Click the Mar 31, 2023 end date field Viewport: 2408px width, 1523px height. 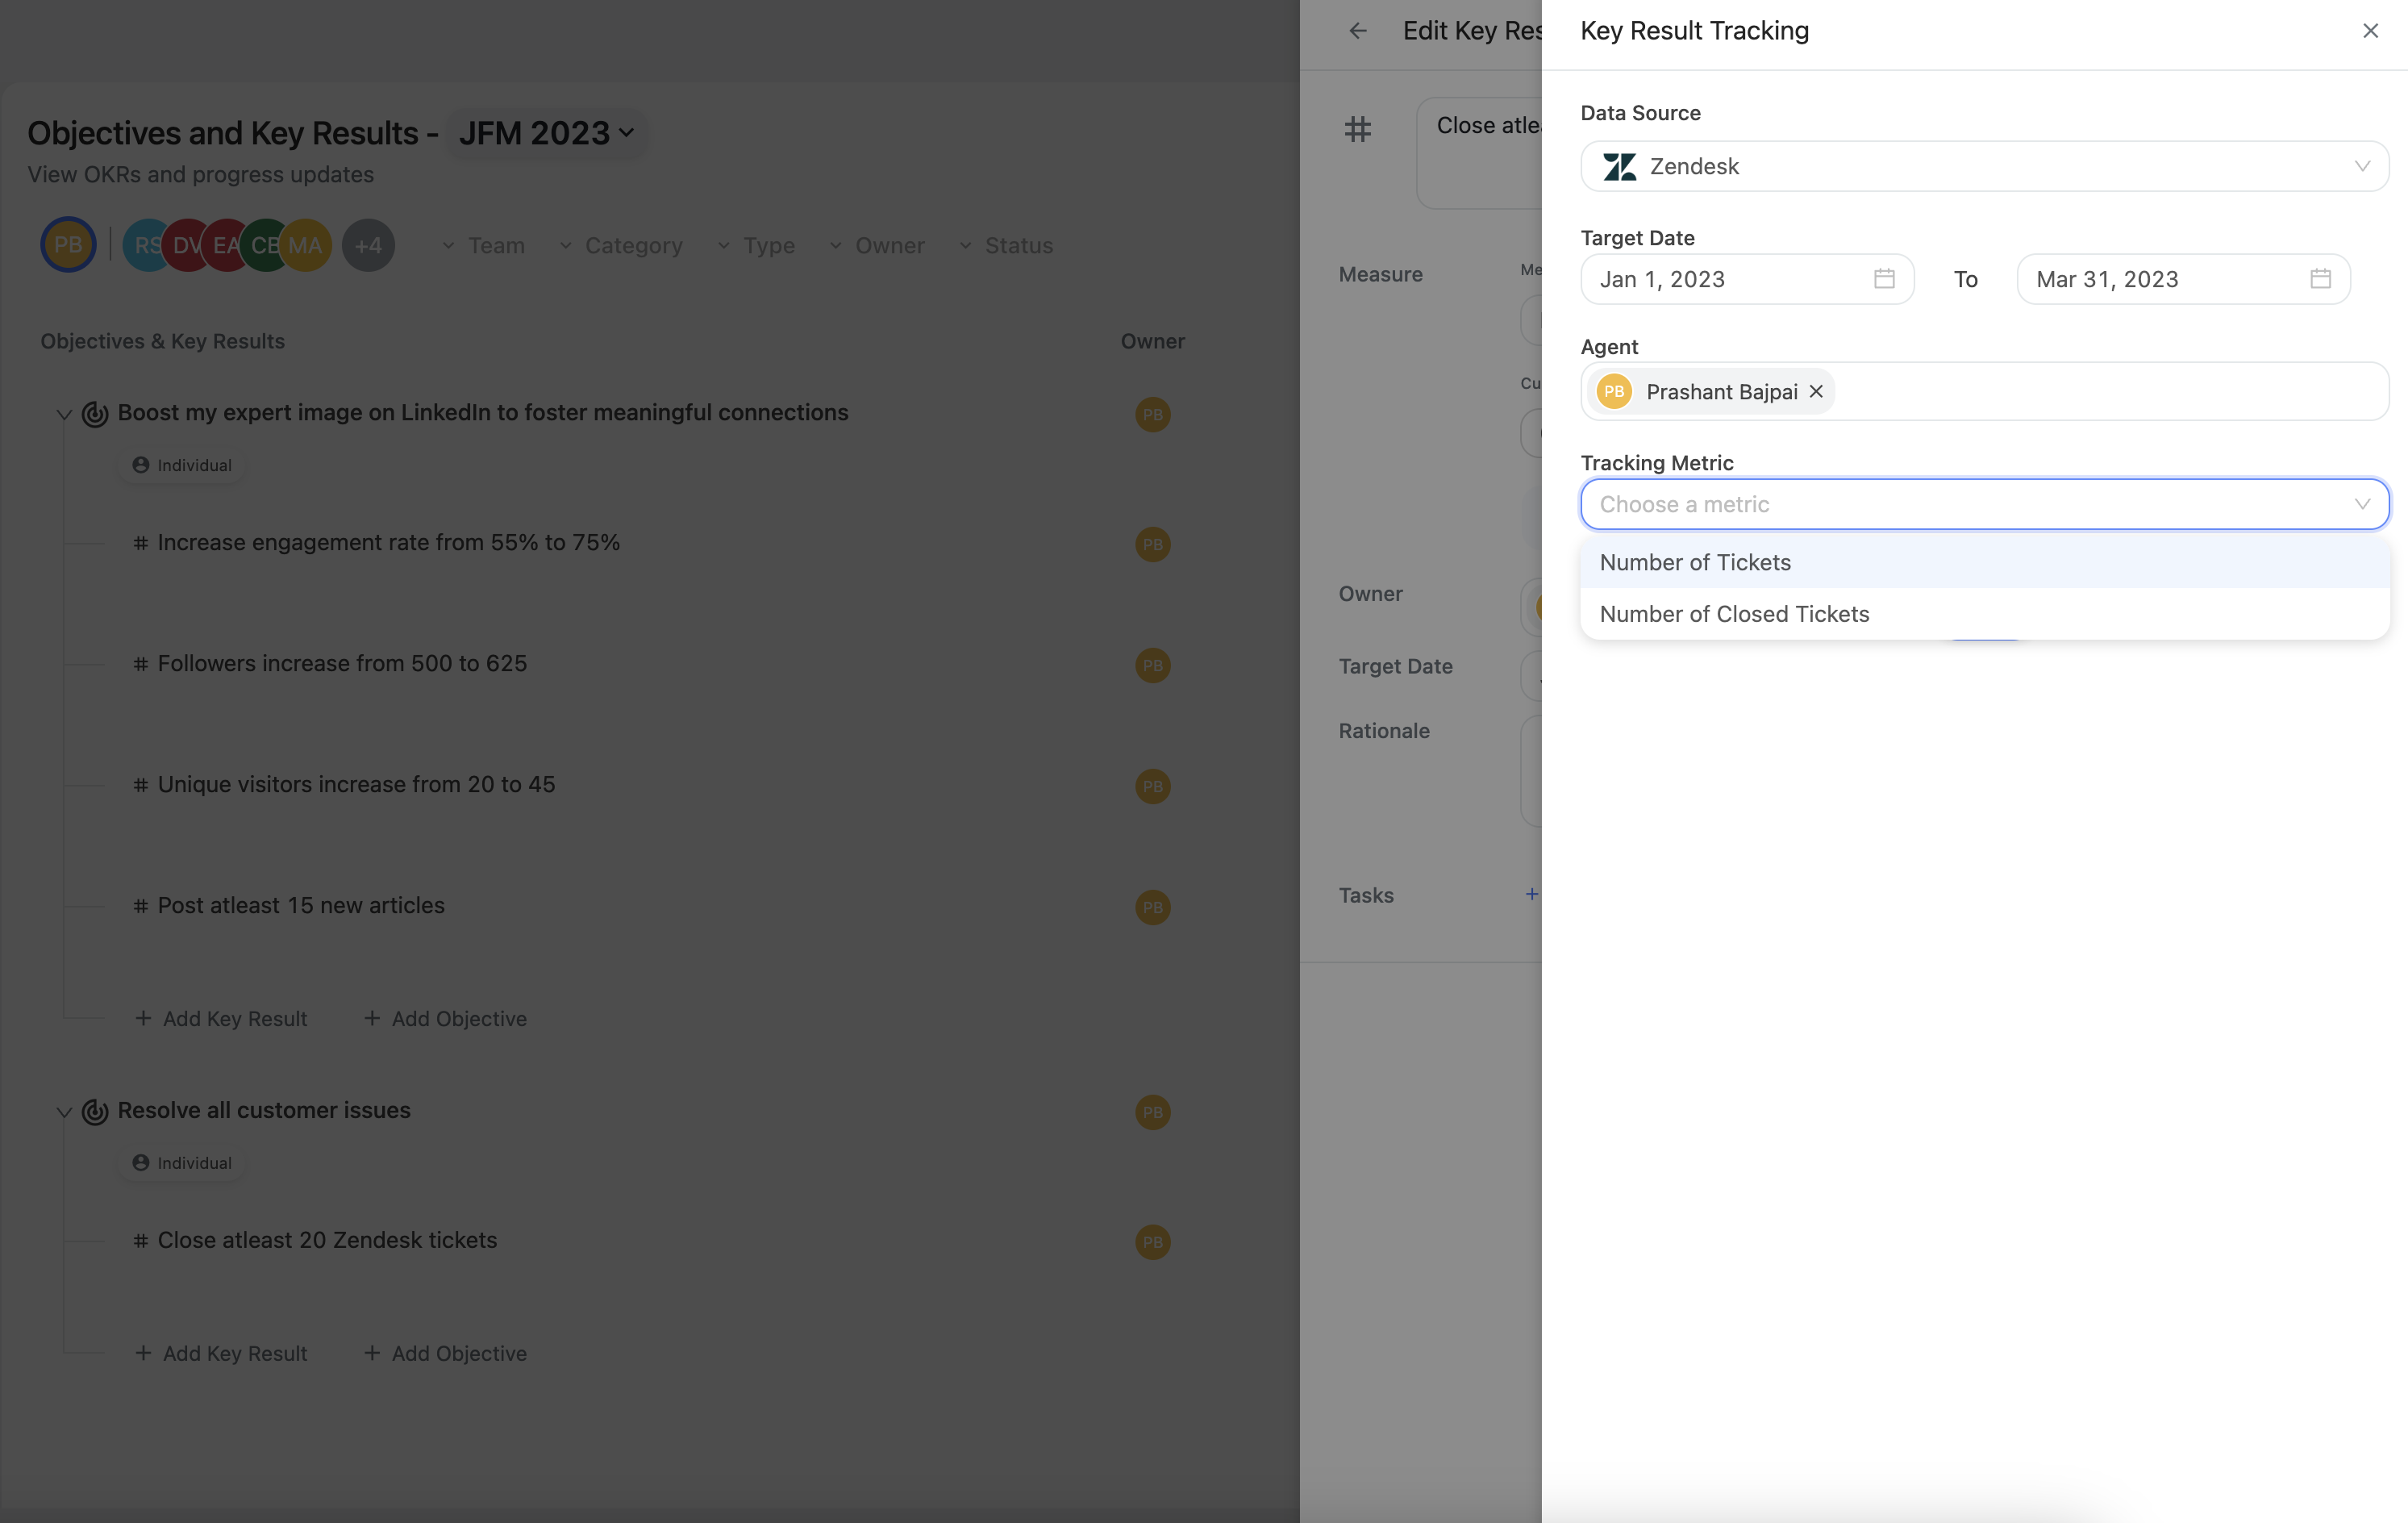2183,279
